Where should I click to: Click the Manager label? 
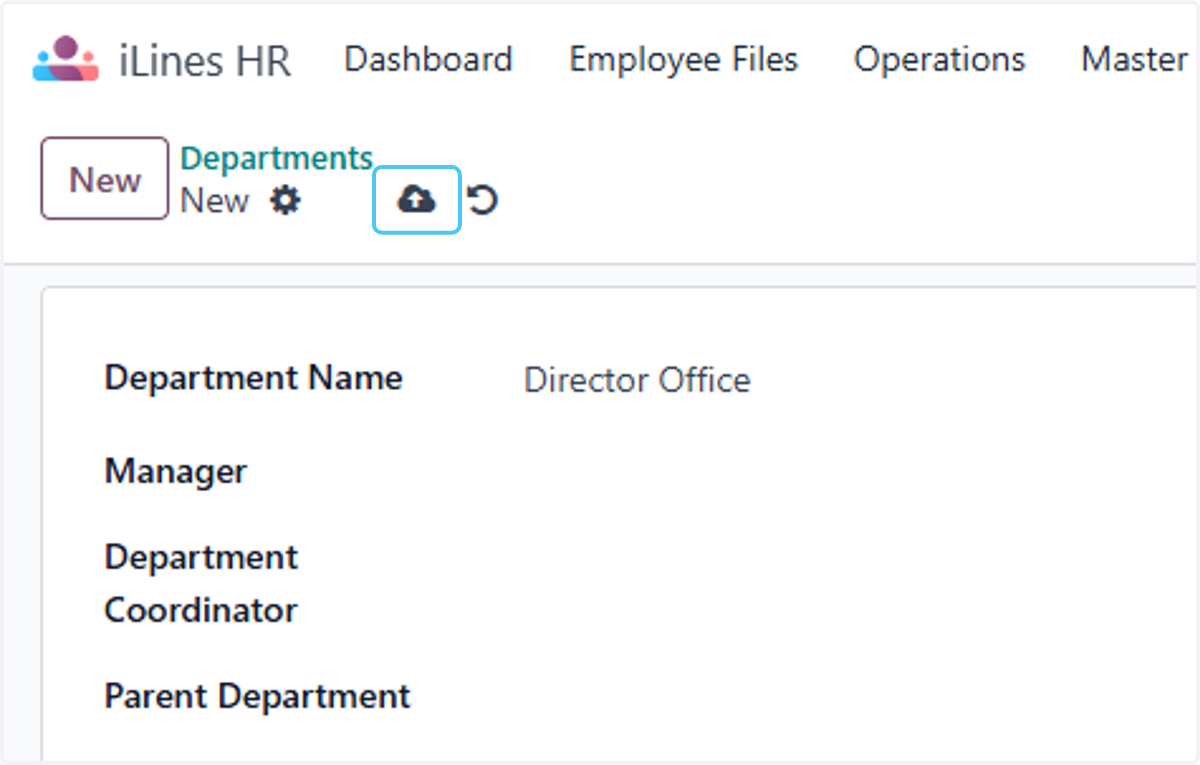(x=175, y=471)
